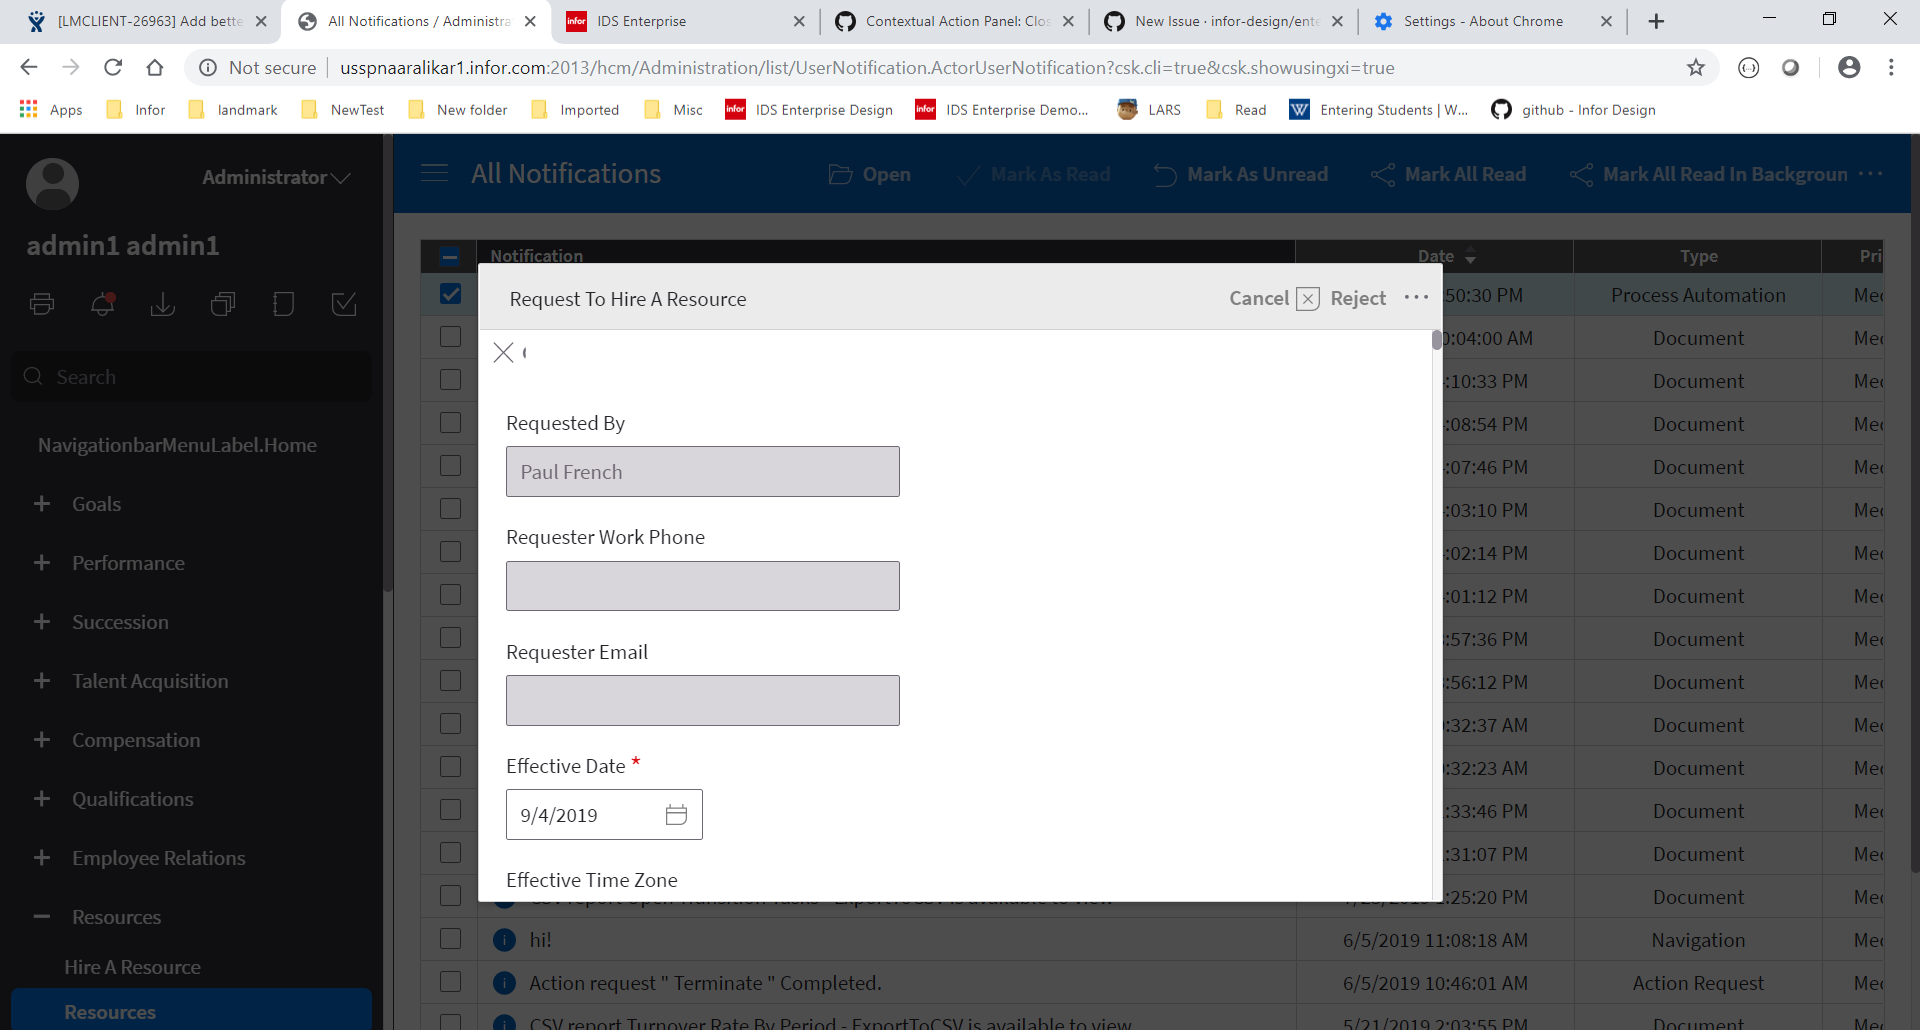Click the info icon beside 'hi!' row
1920x1030 pixels.
point(505,940)
